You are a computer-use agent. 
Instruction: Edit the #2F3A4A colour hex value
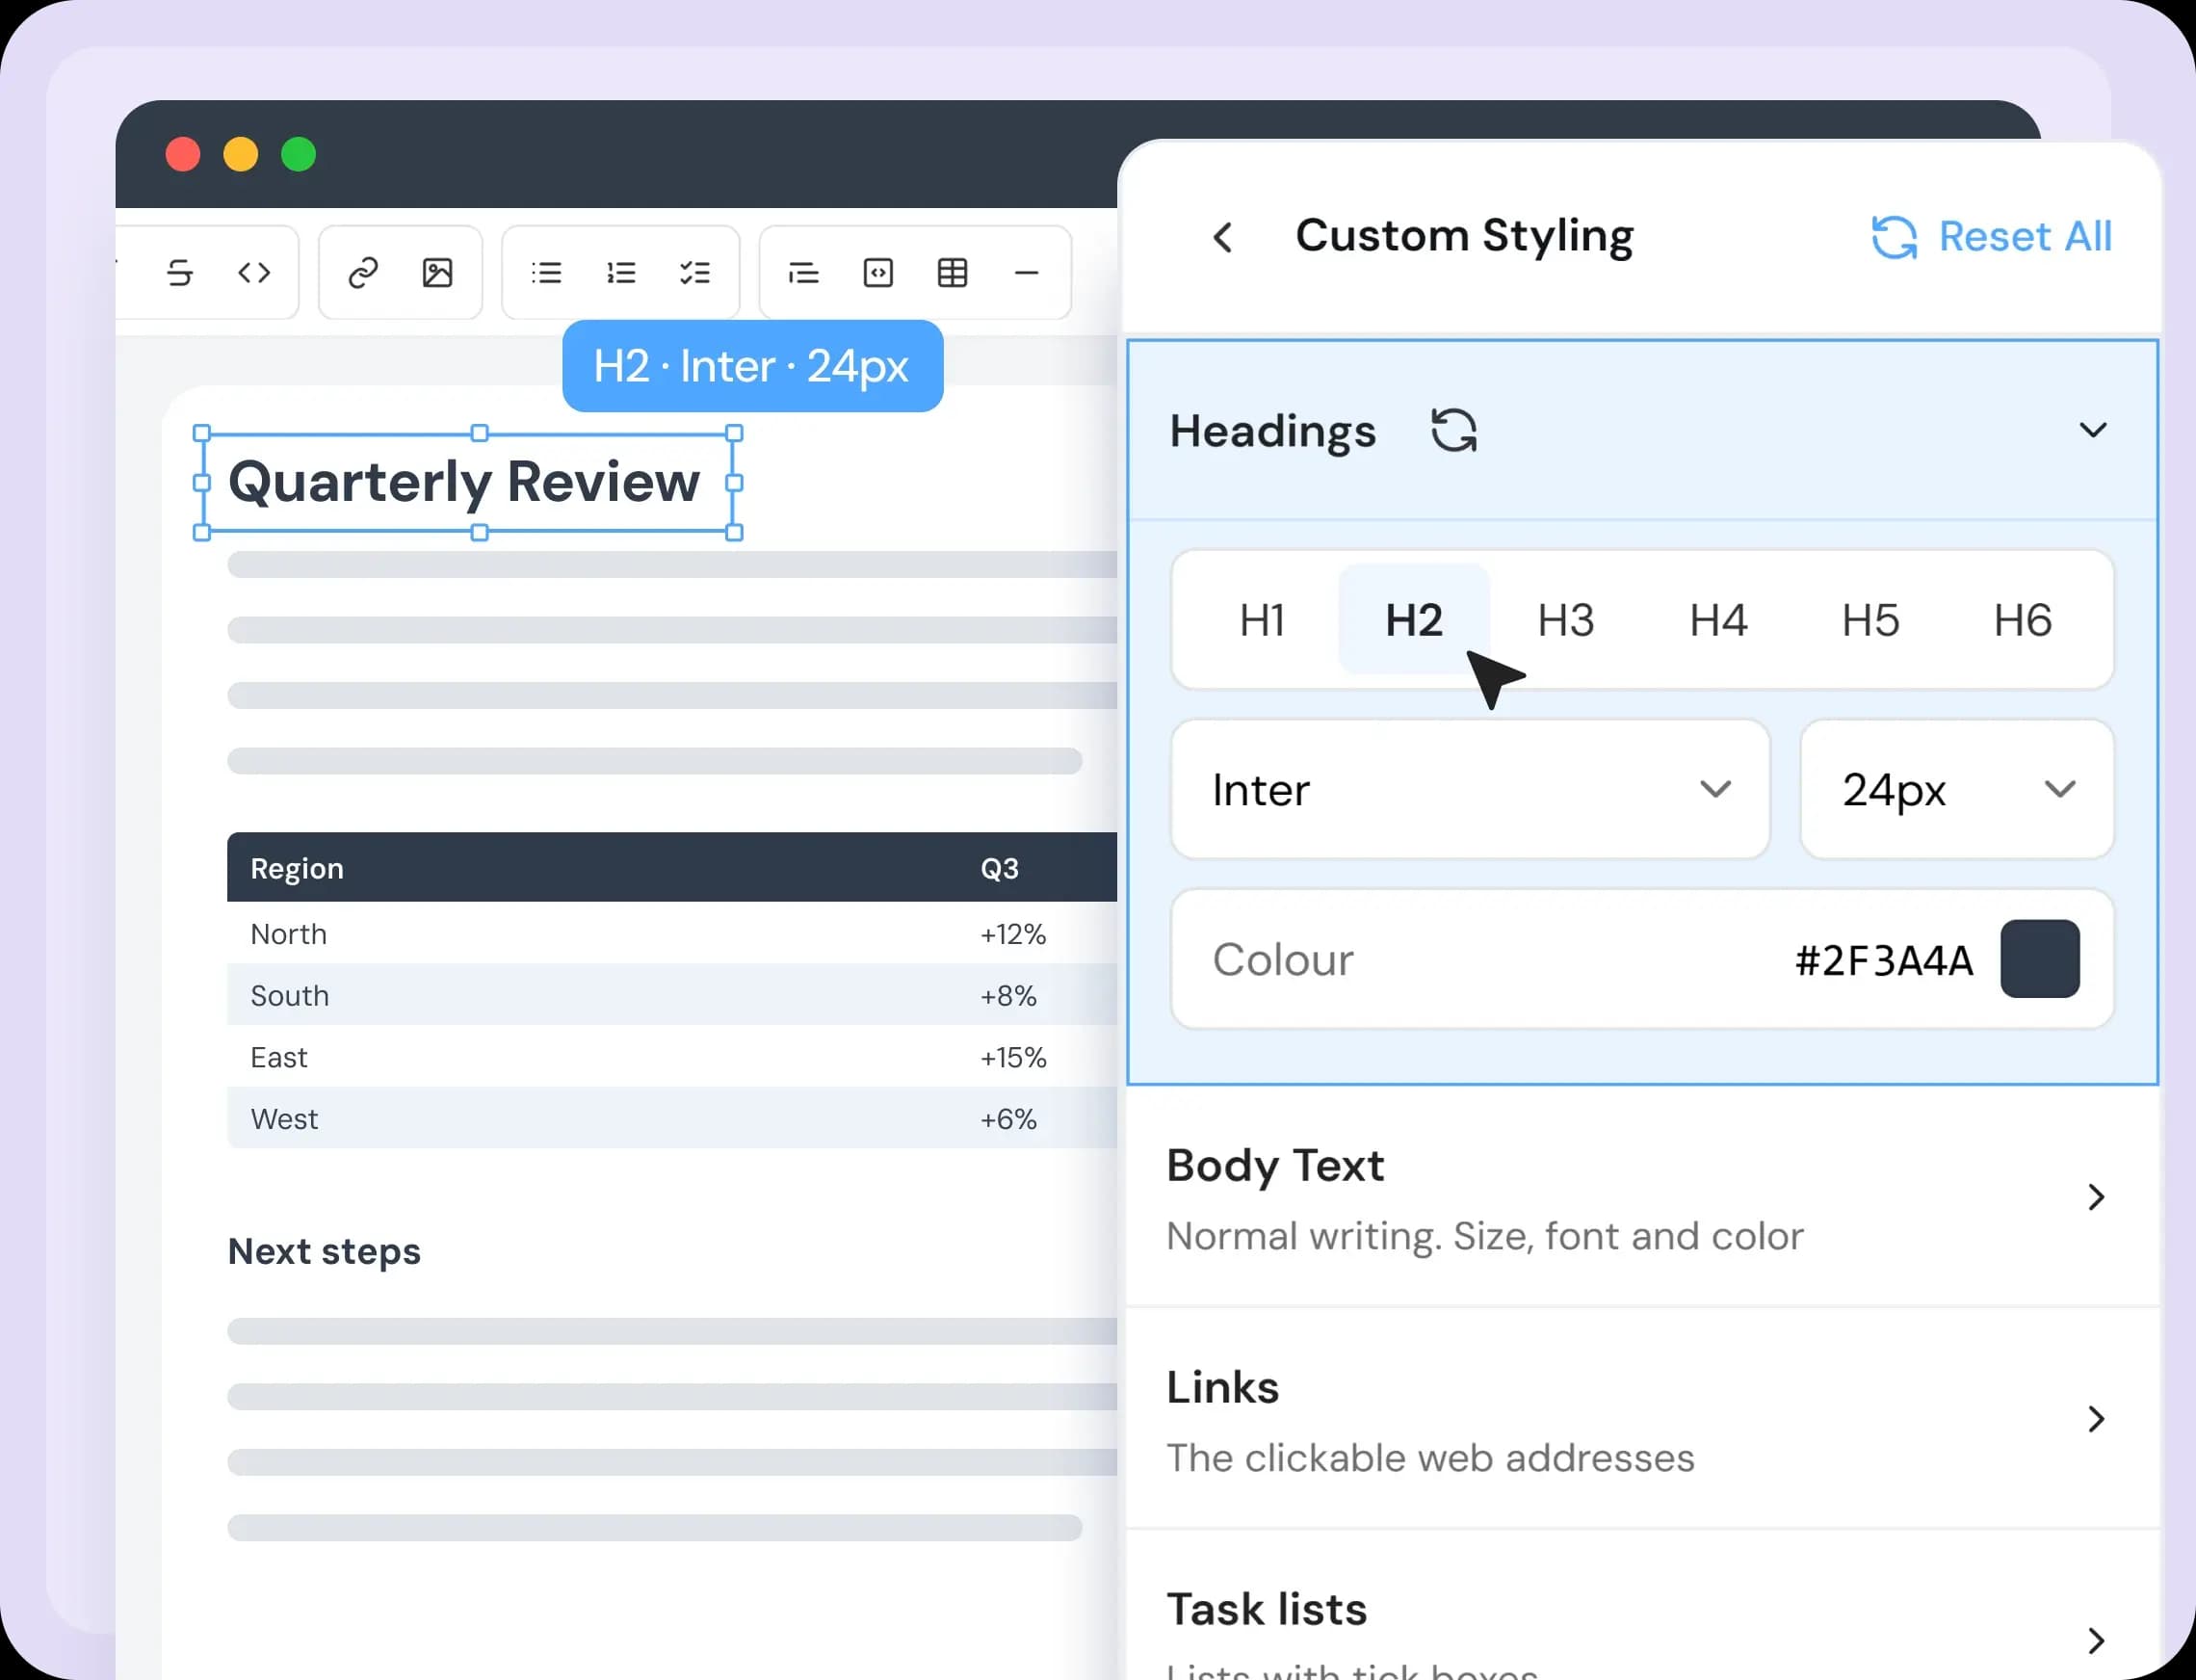(x=1884, y=960)
